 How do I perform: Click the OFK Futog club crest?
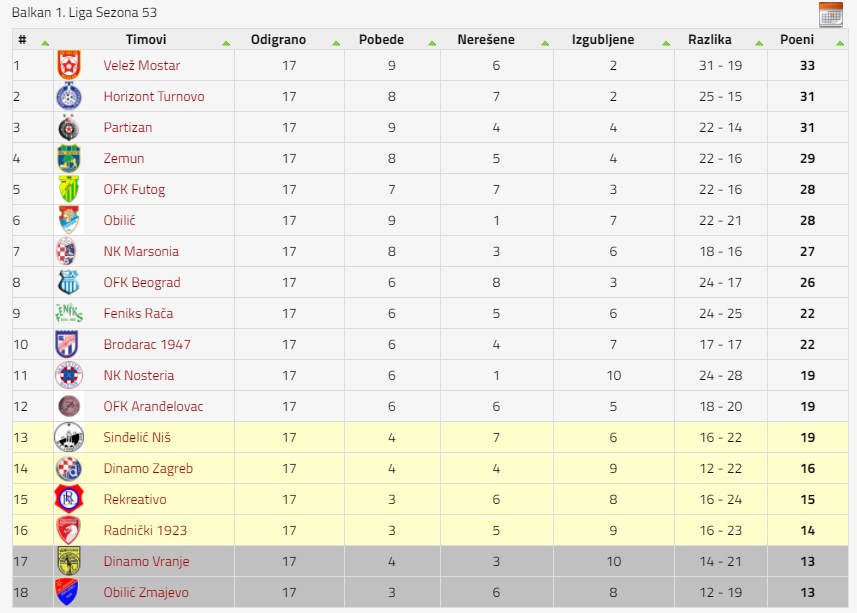point(69,190)
